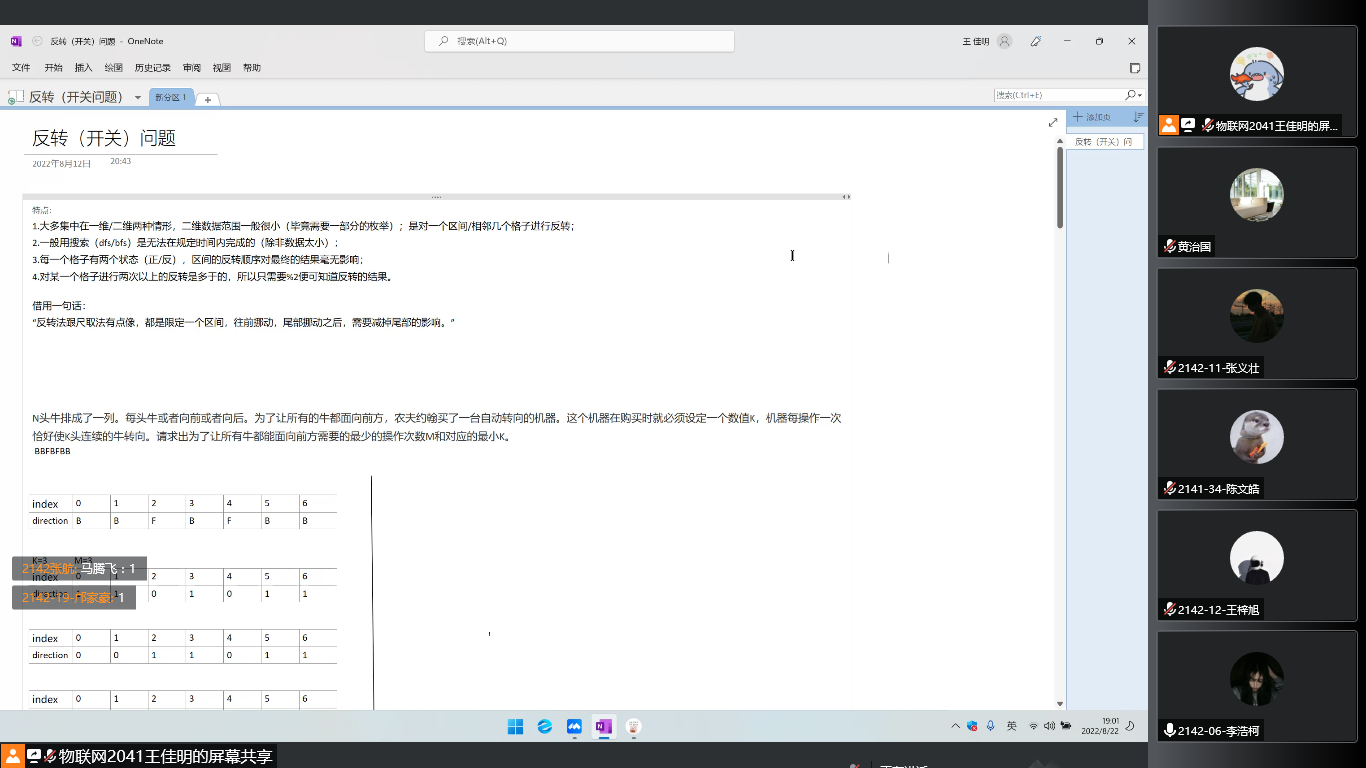Open the pen/ink mode icon in title bar
This screenshot has width=1366, height=768.
1036,41
